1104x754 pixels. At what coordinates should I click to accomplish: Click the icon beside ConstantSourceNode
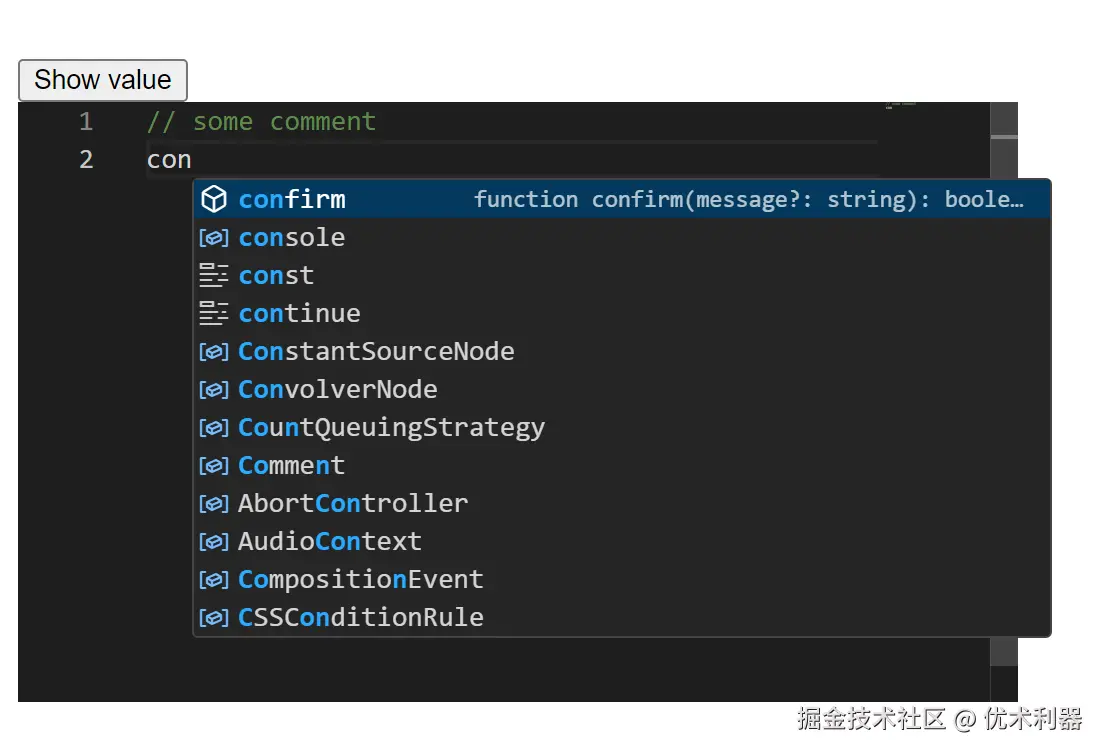213,352
